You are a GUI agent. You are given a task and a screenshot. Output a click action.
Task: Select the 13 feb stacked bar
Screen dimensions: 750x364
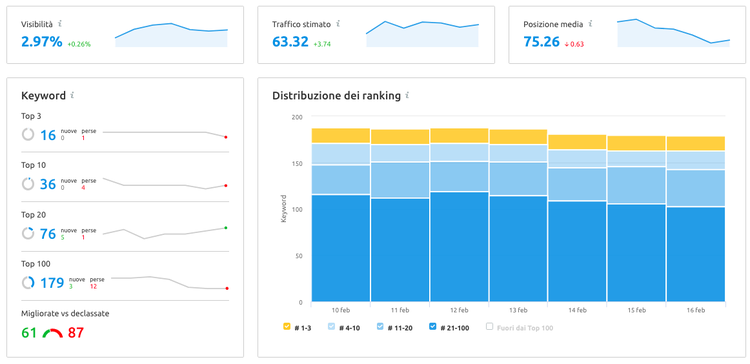(x=518, y=215)
